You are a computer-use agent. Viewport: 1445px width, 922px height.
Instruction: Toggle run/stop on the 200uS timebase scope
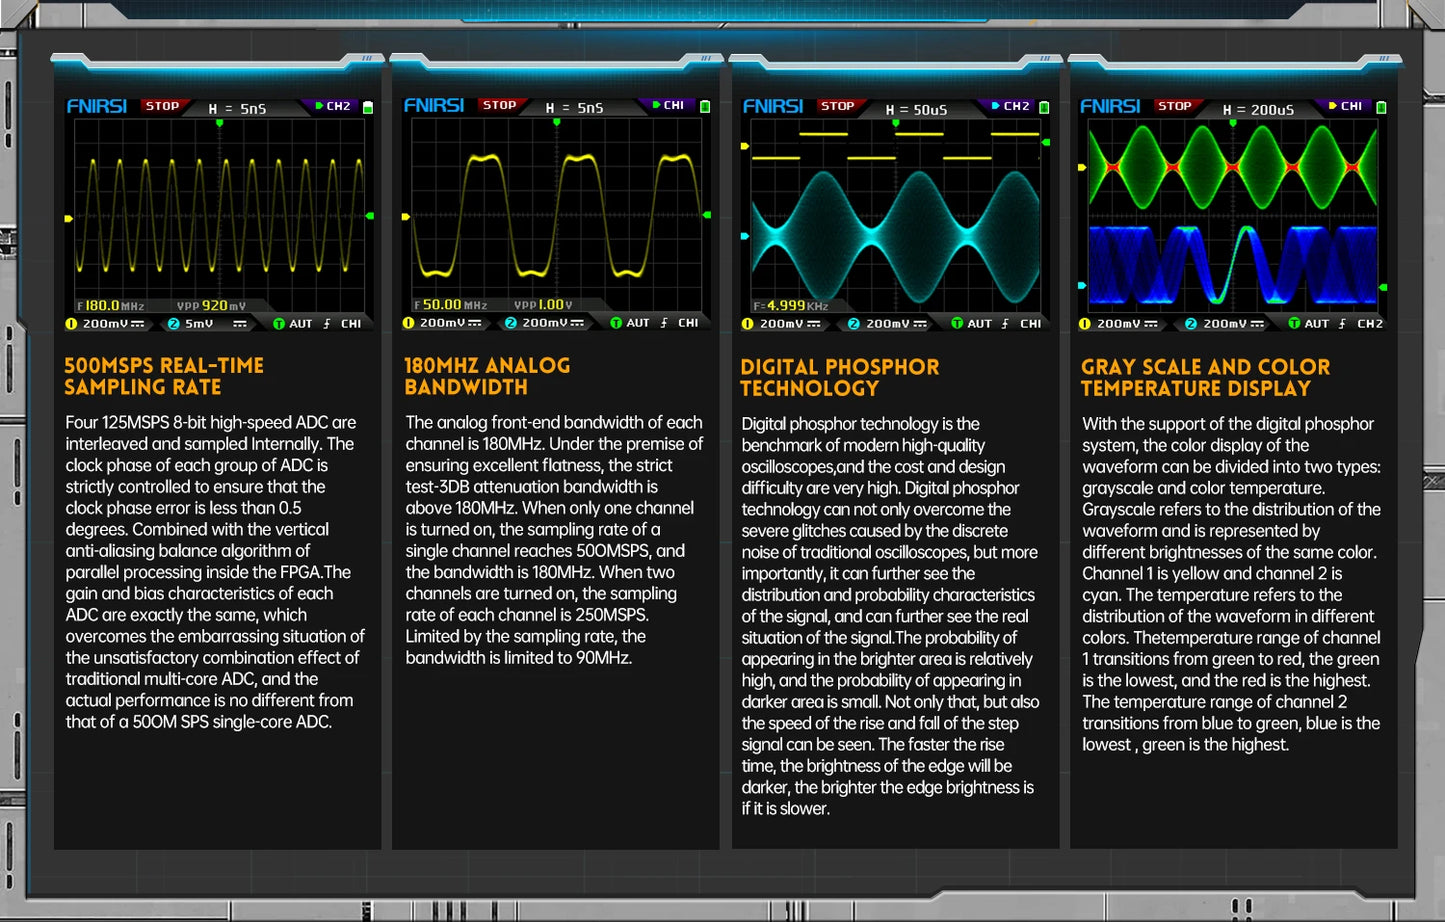(1174, 105)
